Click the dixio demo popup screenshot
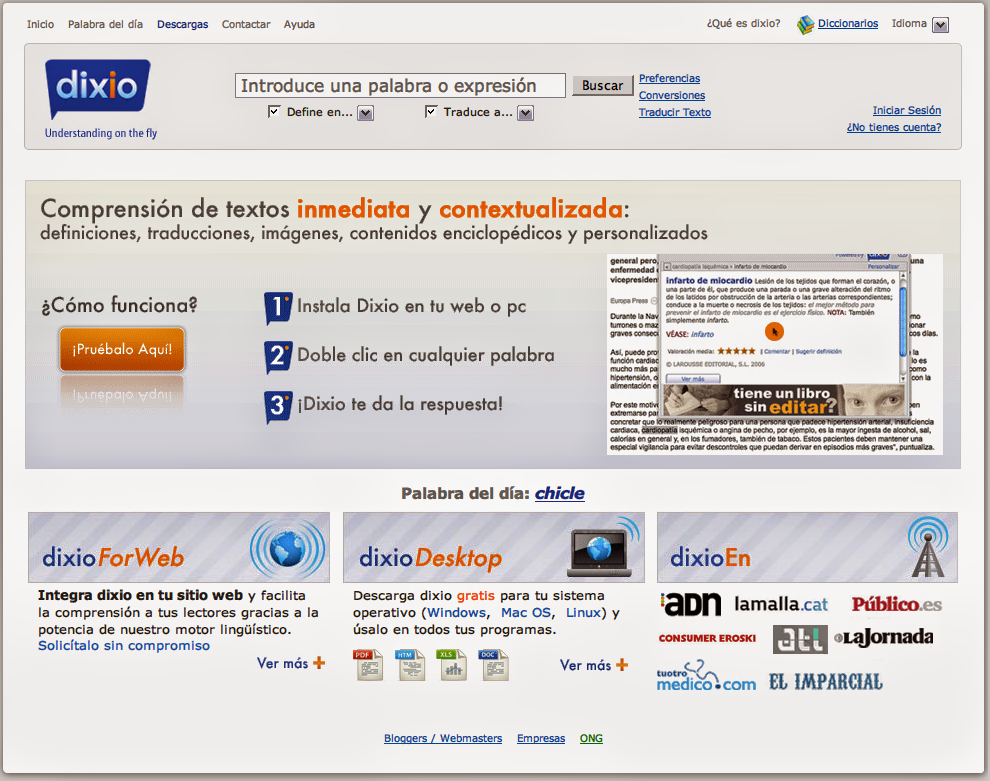The image size is (990, 781). [x=775, y=354]
